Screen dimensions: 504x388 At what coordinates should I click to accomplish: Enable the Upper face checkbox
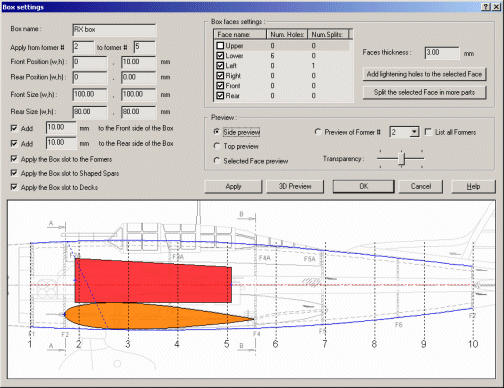(x=220, y=46)
